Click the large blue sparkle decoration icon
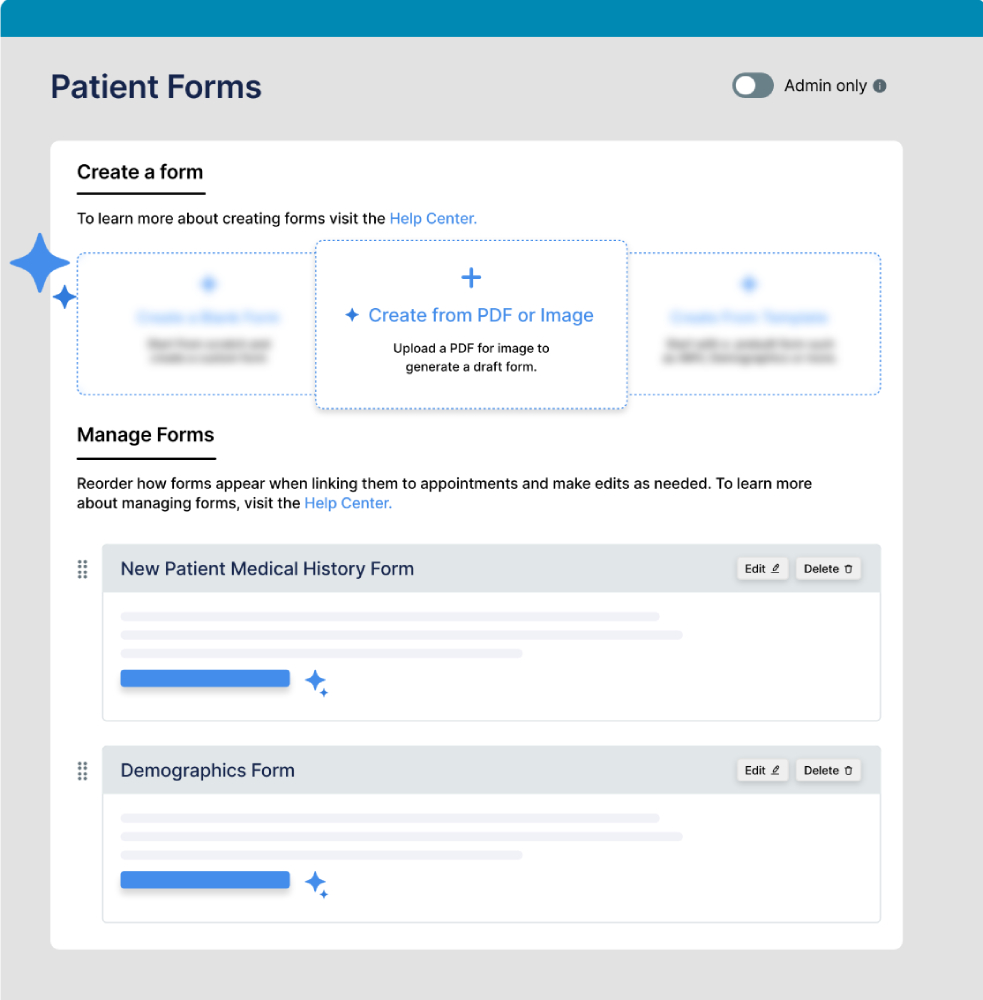Screen dimensions: 983x1000 [40, 264]
